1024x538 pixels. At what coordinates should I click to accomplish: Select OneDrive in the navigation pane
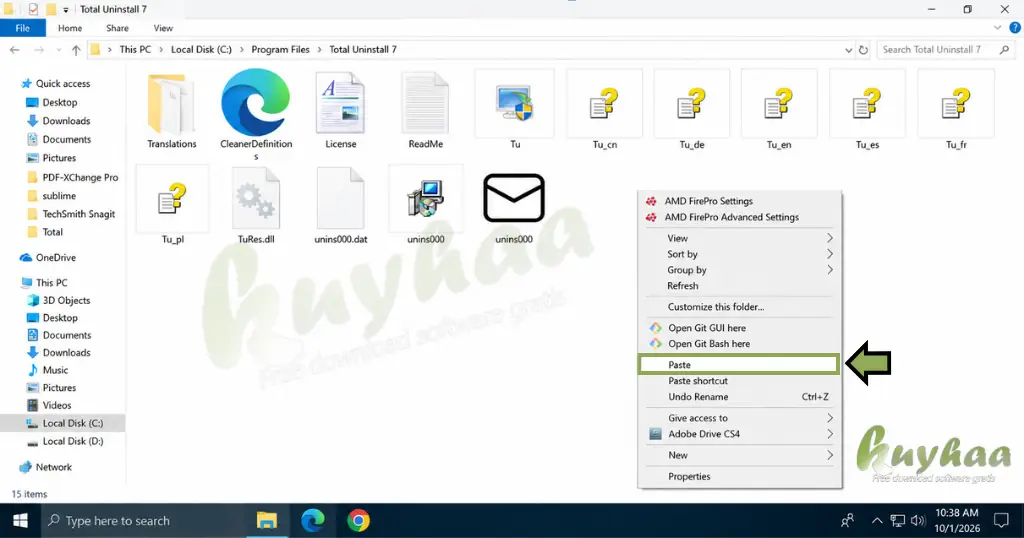(56, 258)
